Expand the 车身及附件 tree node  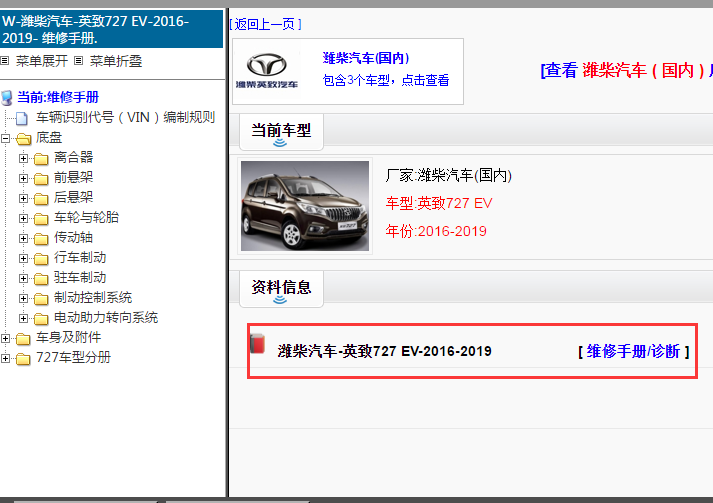5,338
